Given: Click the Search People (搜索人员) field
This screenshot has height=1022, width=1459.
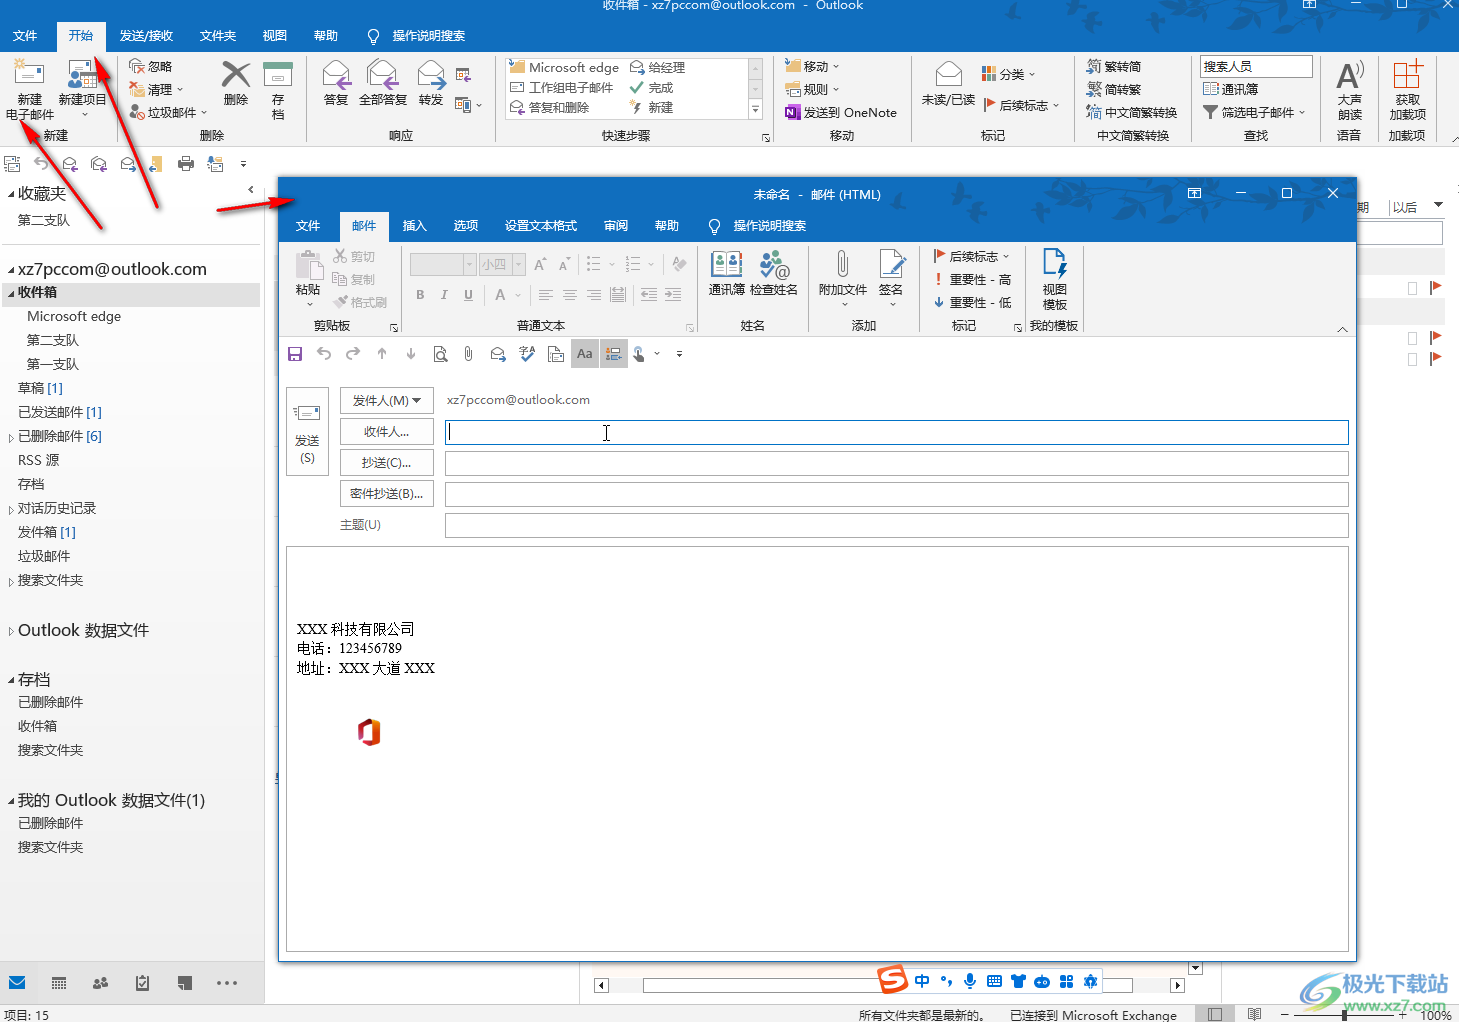Looking at the screenshot, I should (1256, 66).
